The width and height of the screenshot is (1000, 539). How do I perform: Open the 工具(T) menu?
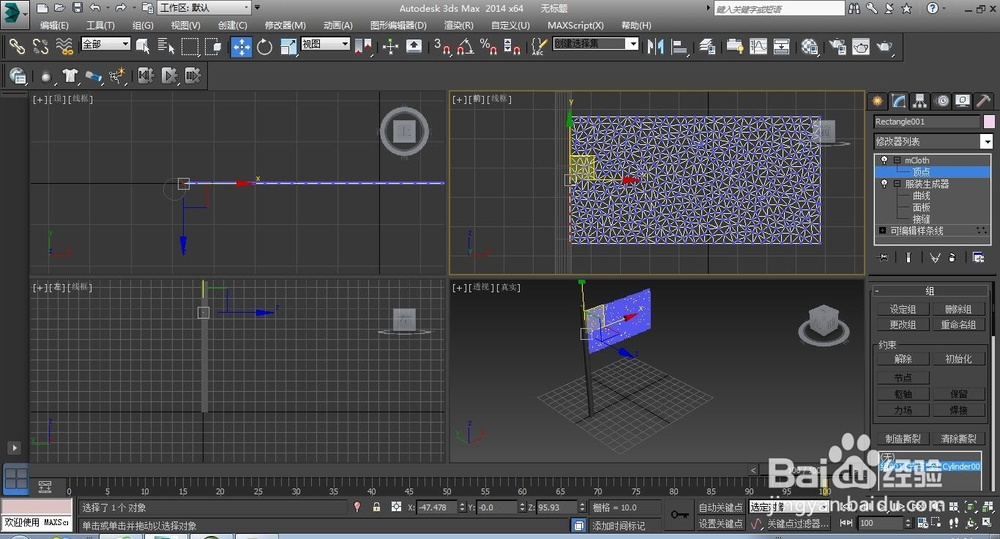[100, 25]
